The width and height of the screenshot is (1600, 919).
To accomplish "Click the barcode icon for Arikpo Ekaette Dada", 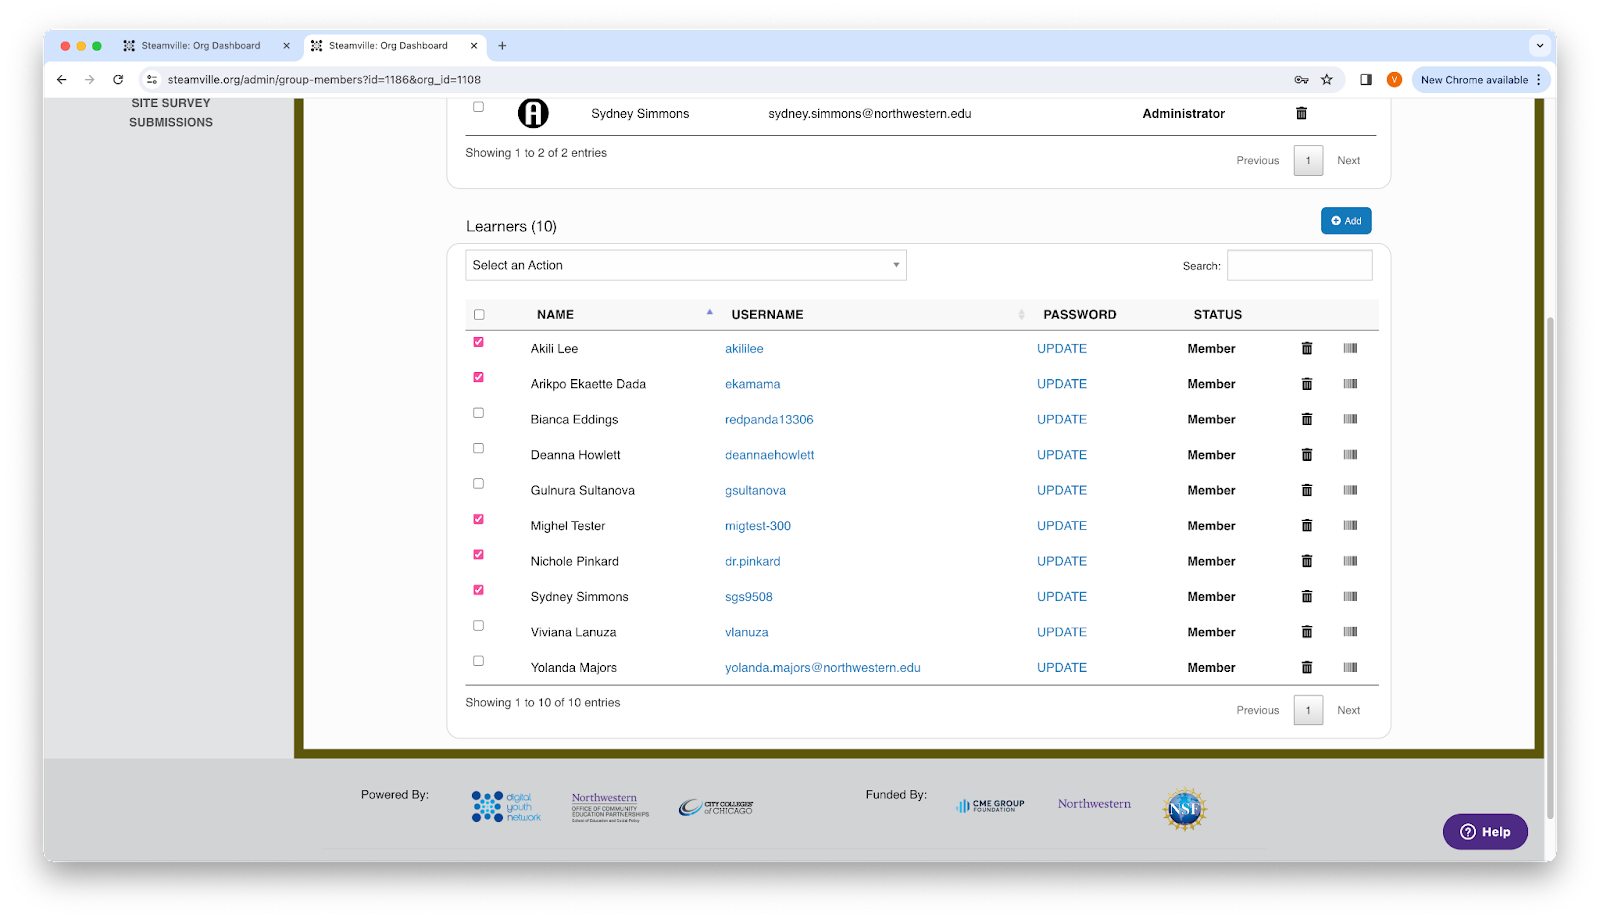I will click(1350, 384).
